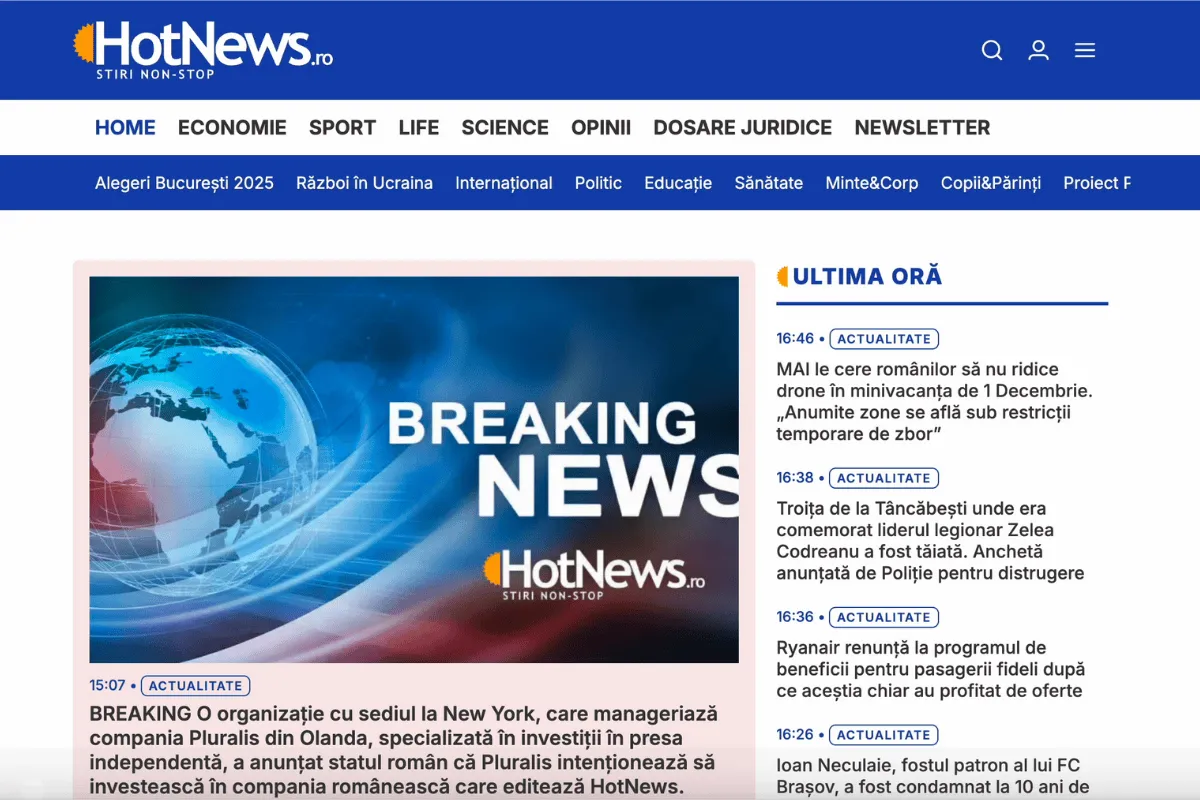
Task: Open the NEWSLETTER page
Action: point(922,128)
